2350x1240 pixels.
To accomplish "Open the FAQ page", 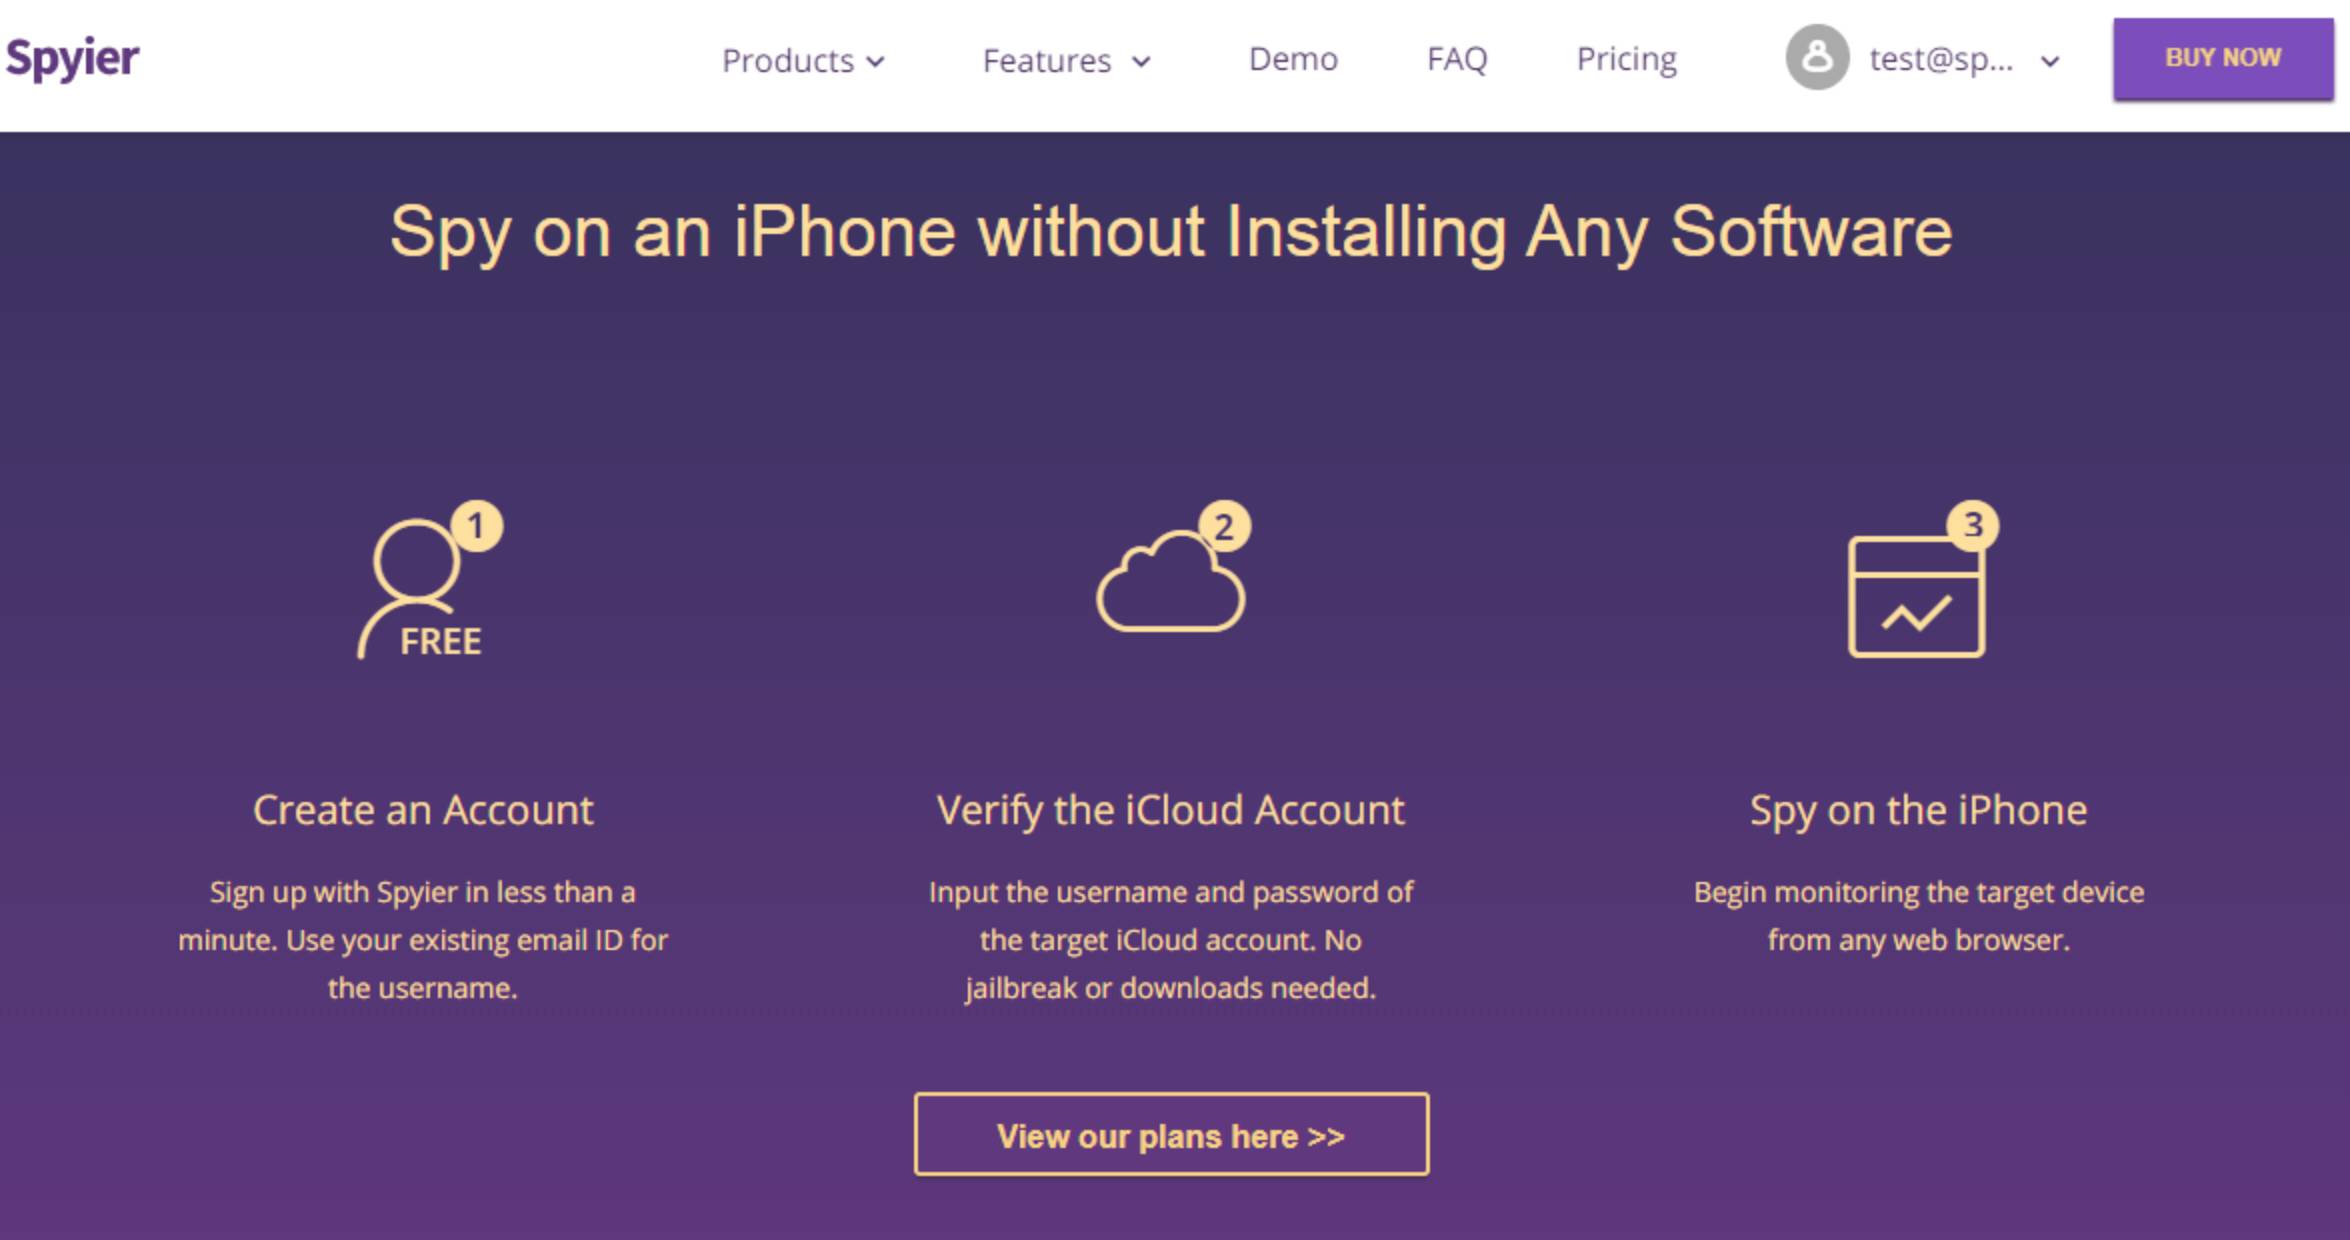I will point(1457,59).
